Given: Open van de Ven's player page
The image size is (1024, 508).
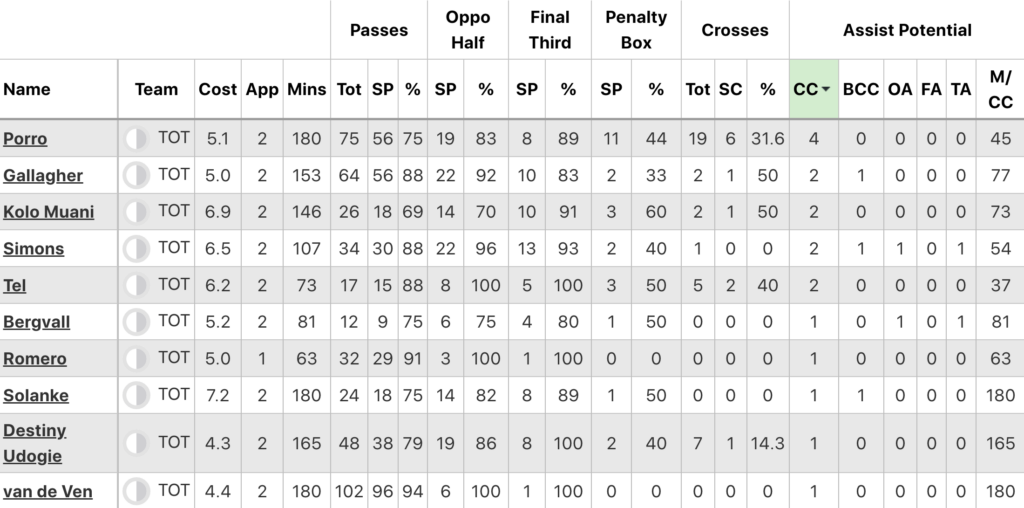Looking at the screenshot, I should point(48,492).
